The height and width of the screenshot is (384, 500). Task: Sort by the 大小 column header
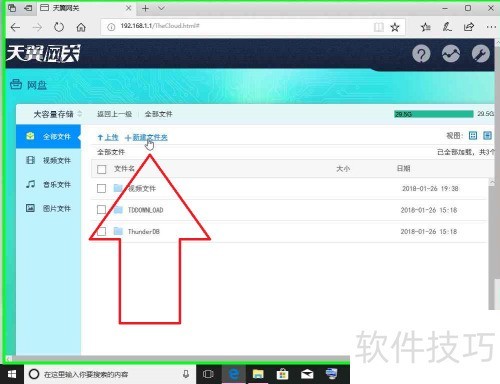(x=343, y=169)
